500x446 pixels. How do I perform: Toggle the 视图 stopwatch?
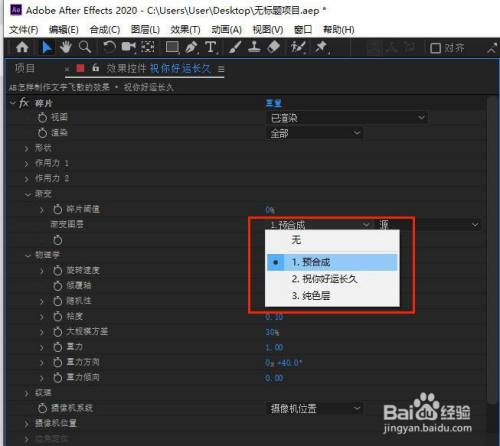42,118
